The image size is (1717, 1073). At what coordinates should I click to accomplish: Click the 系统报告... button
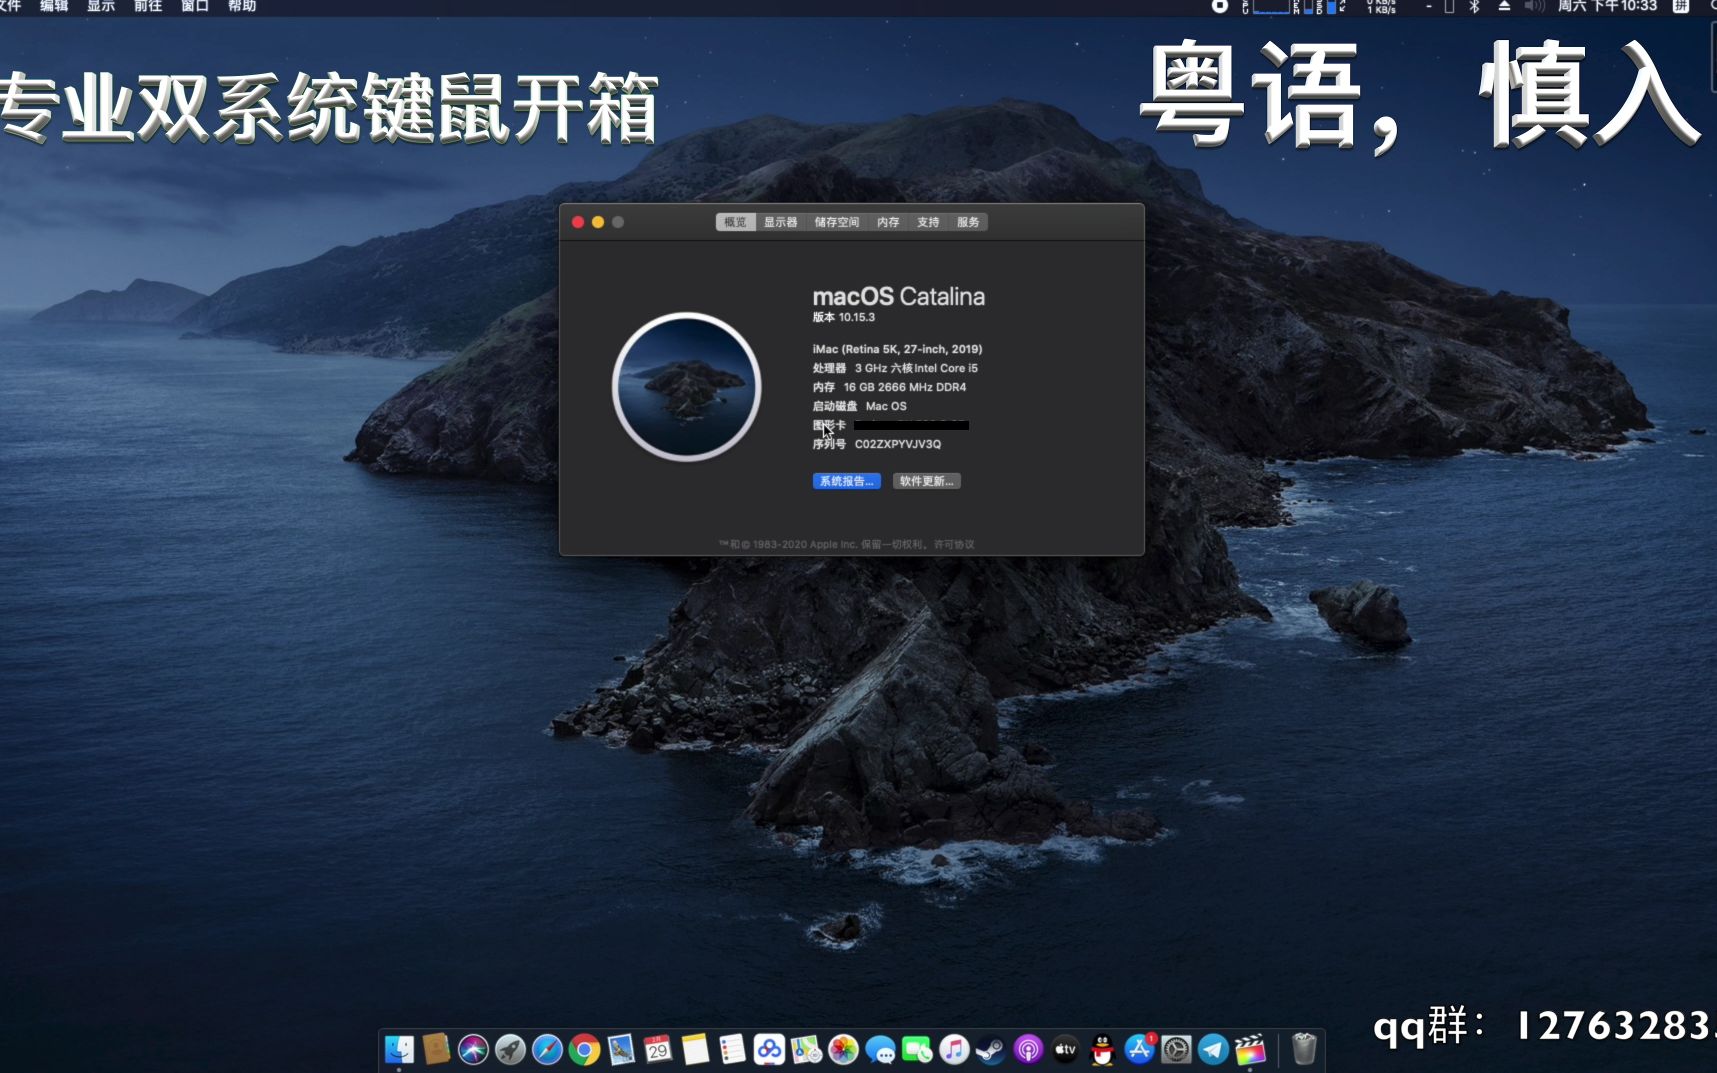tap(846, 481)
